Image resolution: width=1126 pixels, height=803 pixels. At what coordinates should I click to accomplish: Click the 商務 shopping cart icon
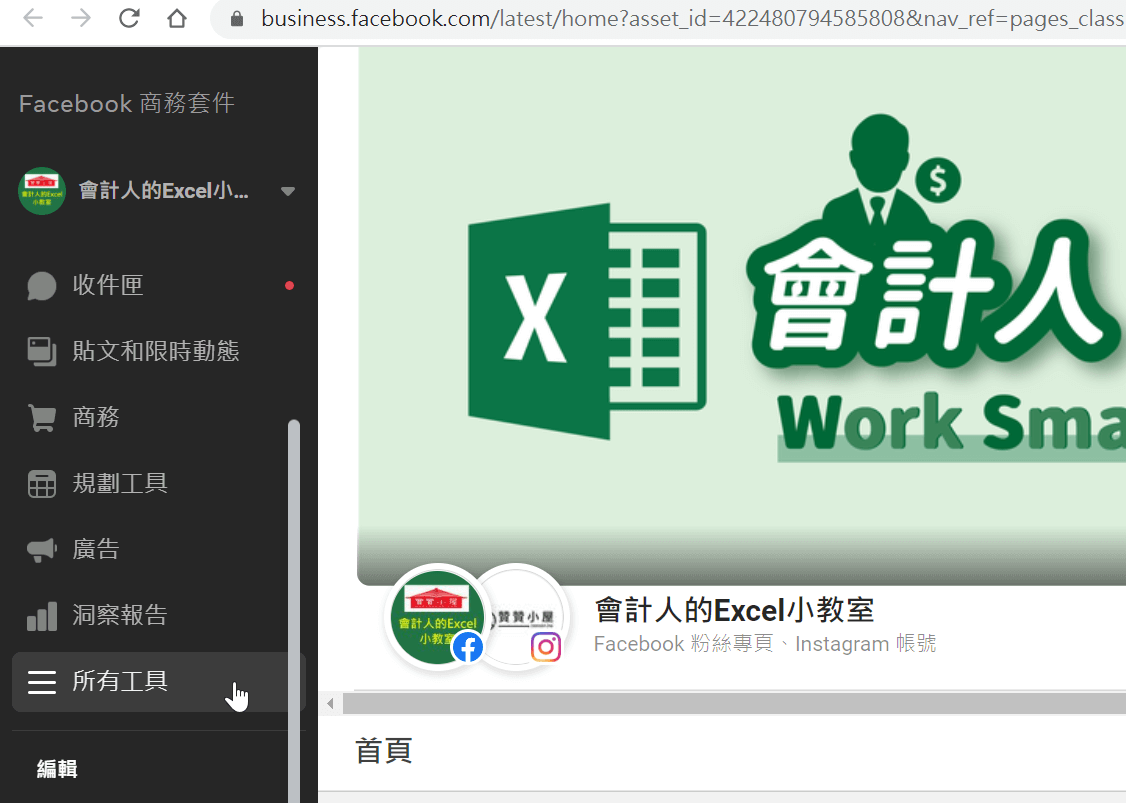(x=42, y=417)
